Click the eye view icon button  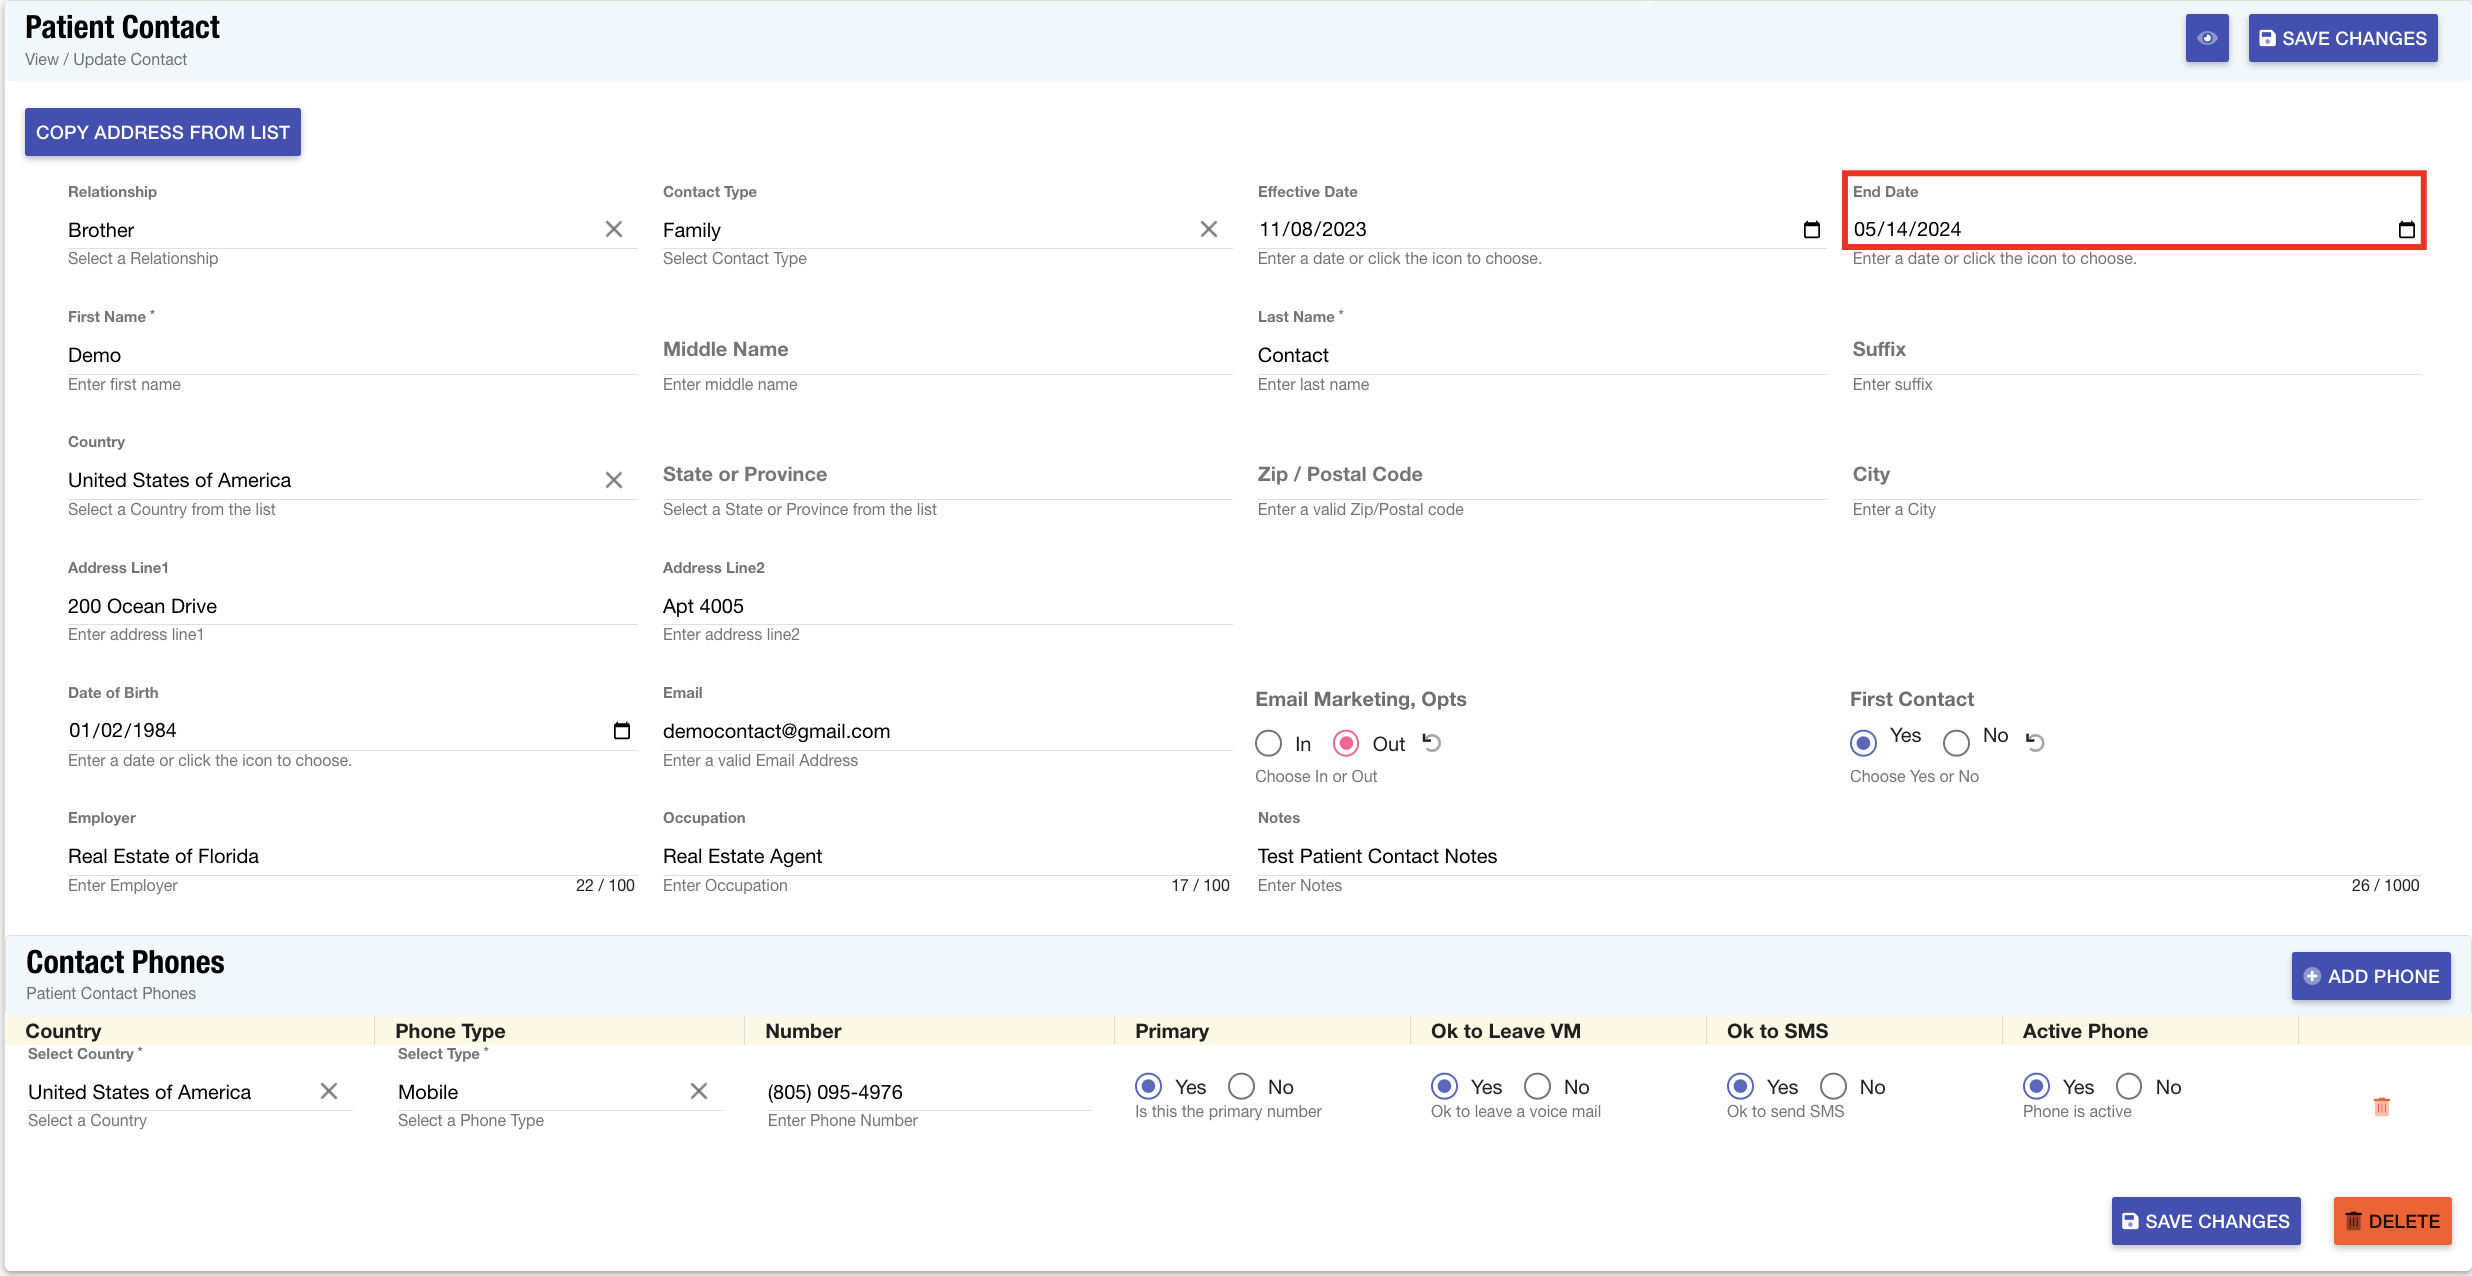point(2206,38)
